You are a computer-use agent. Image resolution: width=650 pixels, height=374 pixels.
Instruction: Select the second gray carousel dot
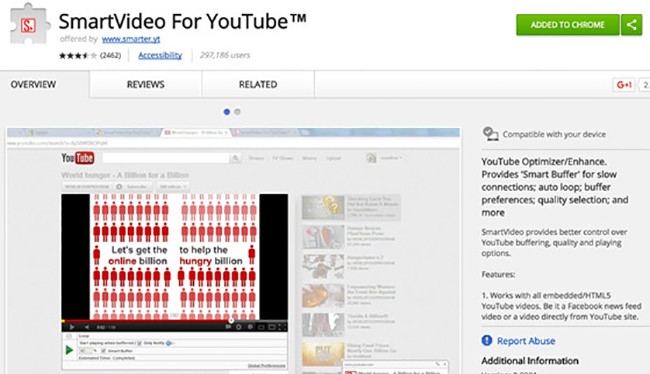237,112
